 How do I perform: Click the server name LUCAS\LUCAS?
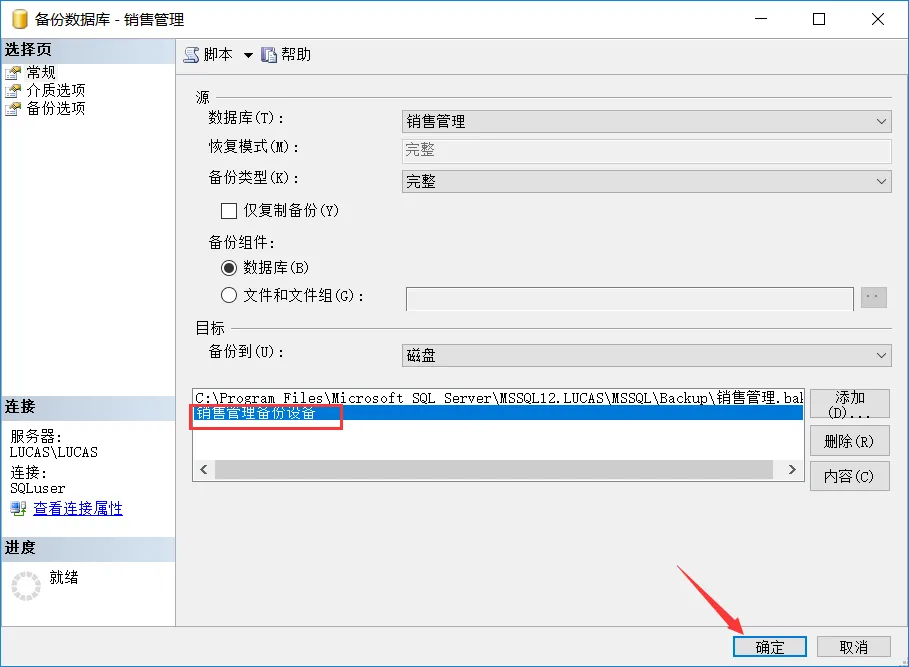(54, 452)
